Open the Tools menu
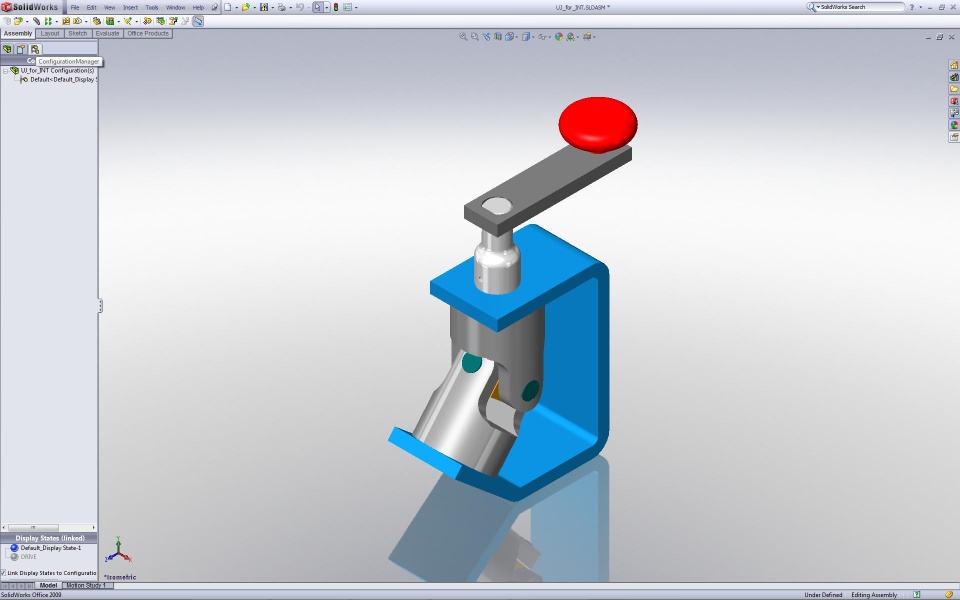The height and width of the screenshot is (600, 960). [x=152, y=7]
